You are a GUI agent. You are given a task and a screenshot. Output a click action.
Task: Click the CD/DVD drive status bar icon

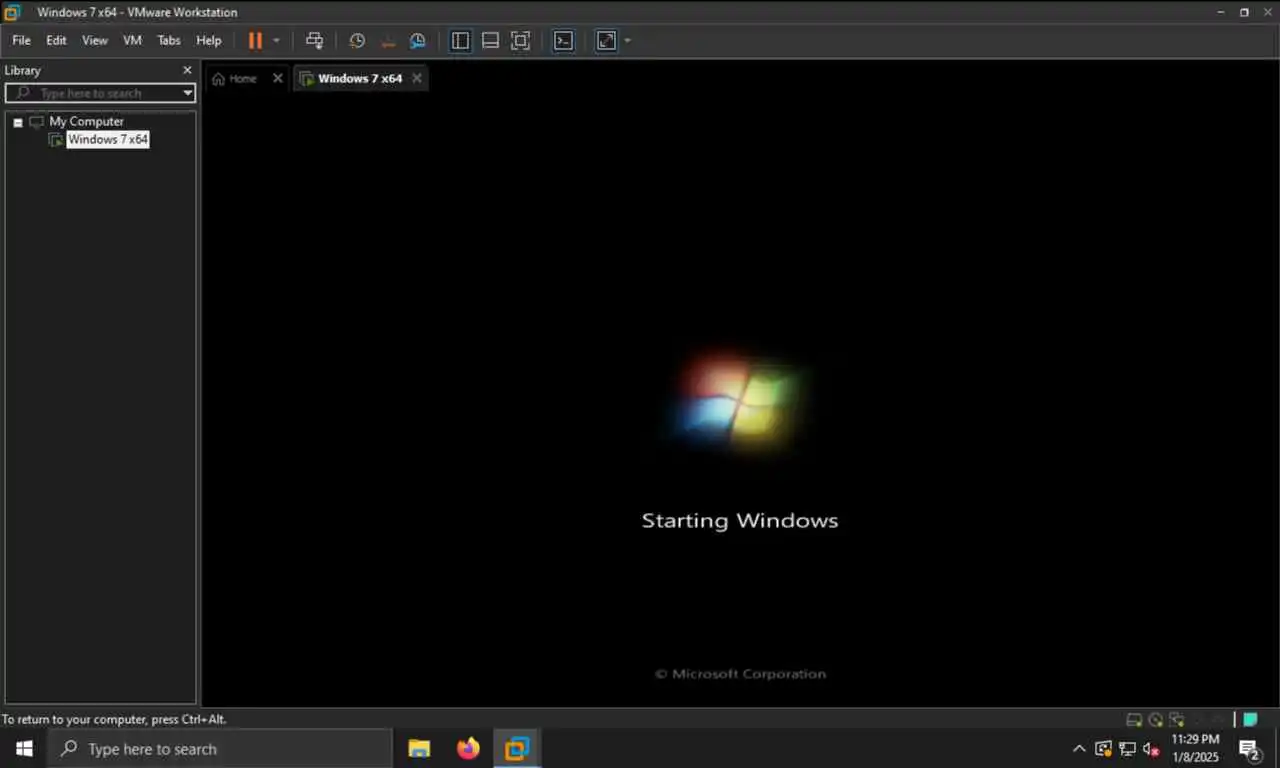click(1156, 719)
